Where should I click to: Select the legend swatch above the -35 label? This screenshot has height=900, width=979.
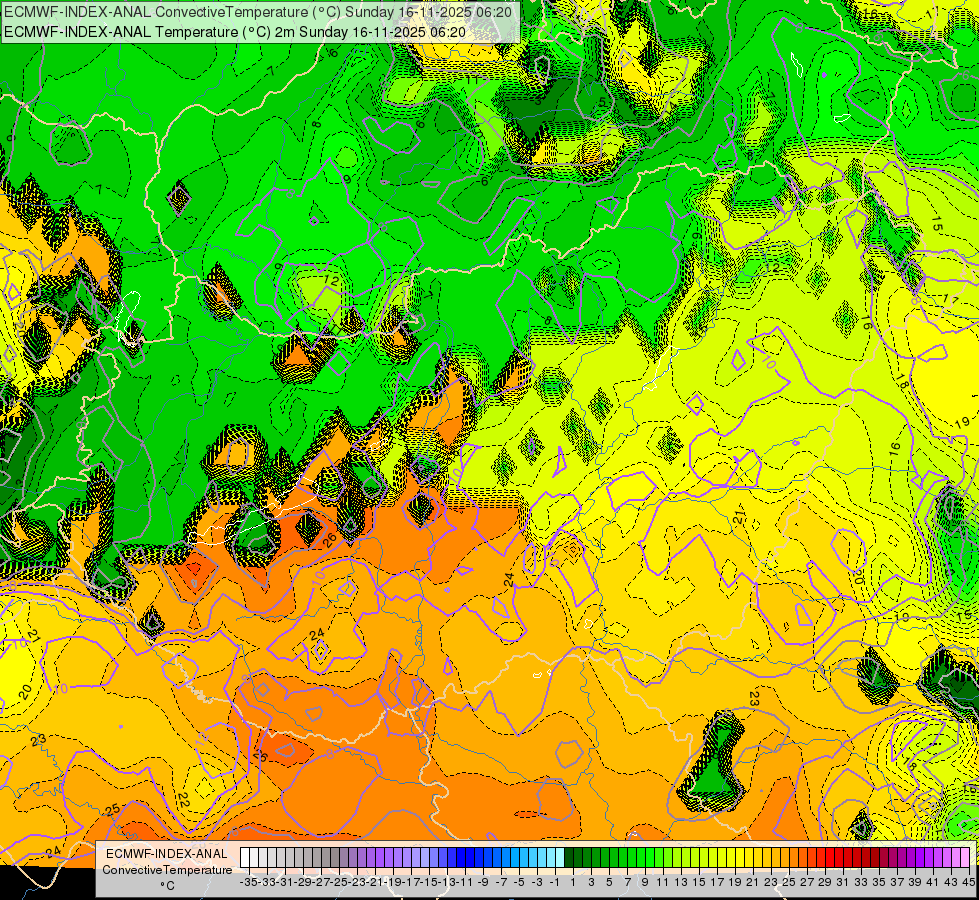245,858
